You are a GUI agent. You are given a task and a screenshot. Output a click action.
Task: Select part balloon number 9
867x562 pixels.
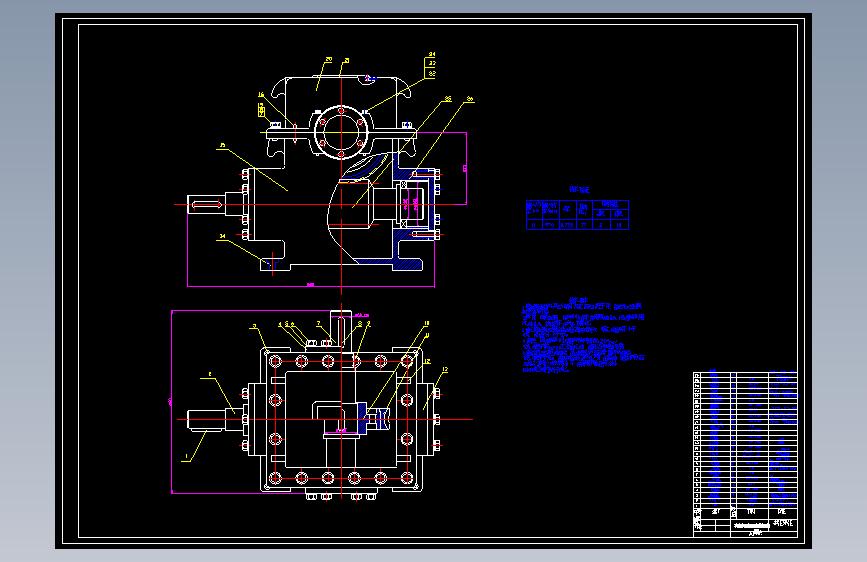coord(369,324)
